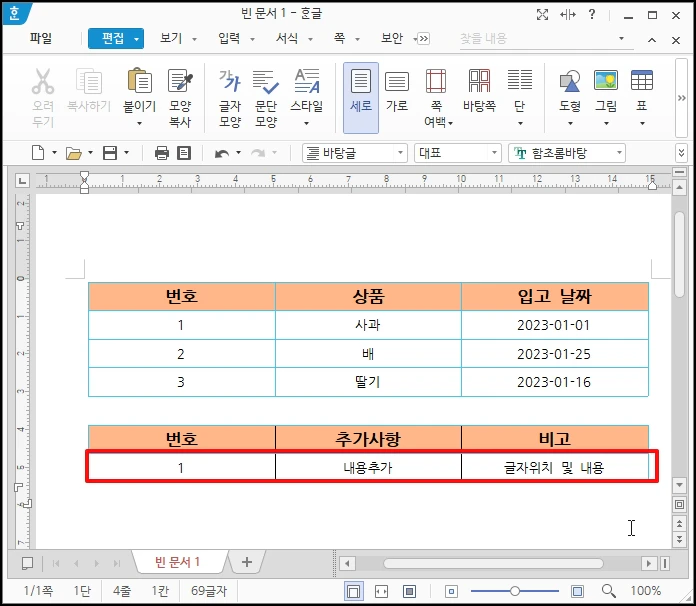Image resolution: width=696 pixels, height=606 pixels.
Task: Click the Print Preview icon
Action: (184, 153)
